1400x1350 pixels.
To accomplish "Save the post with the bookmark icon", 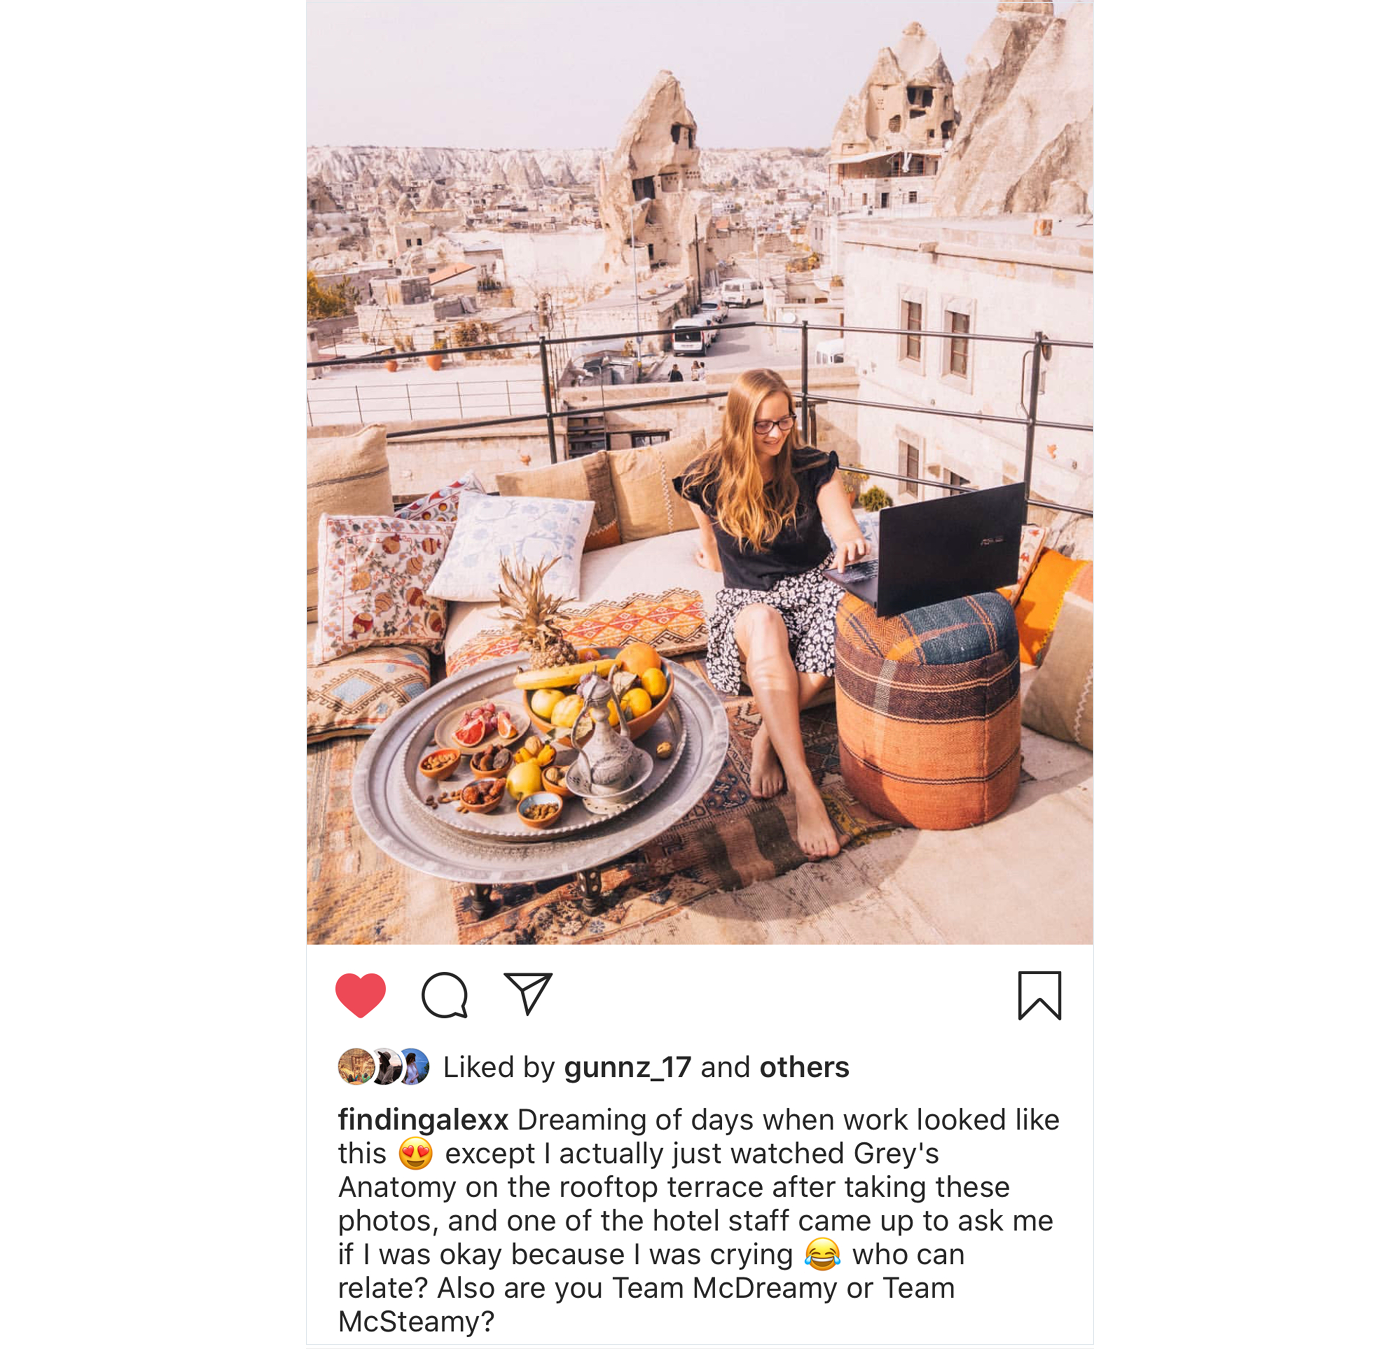I will tap(1040, 995).
